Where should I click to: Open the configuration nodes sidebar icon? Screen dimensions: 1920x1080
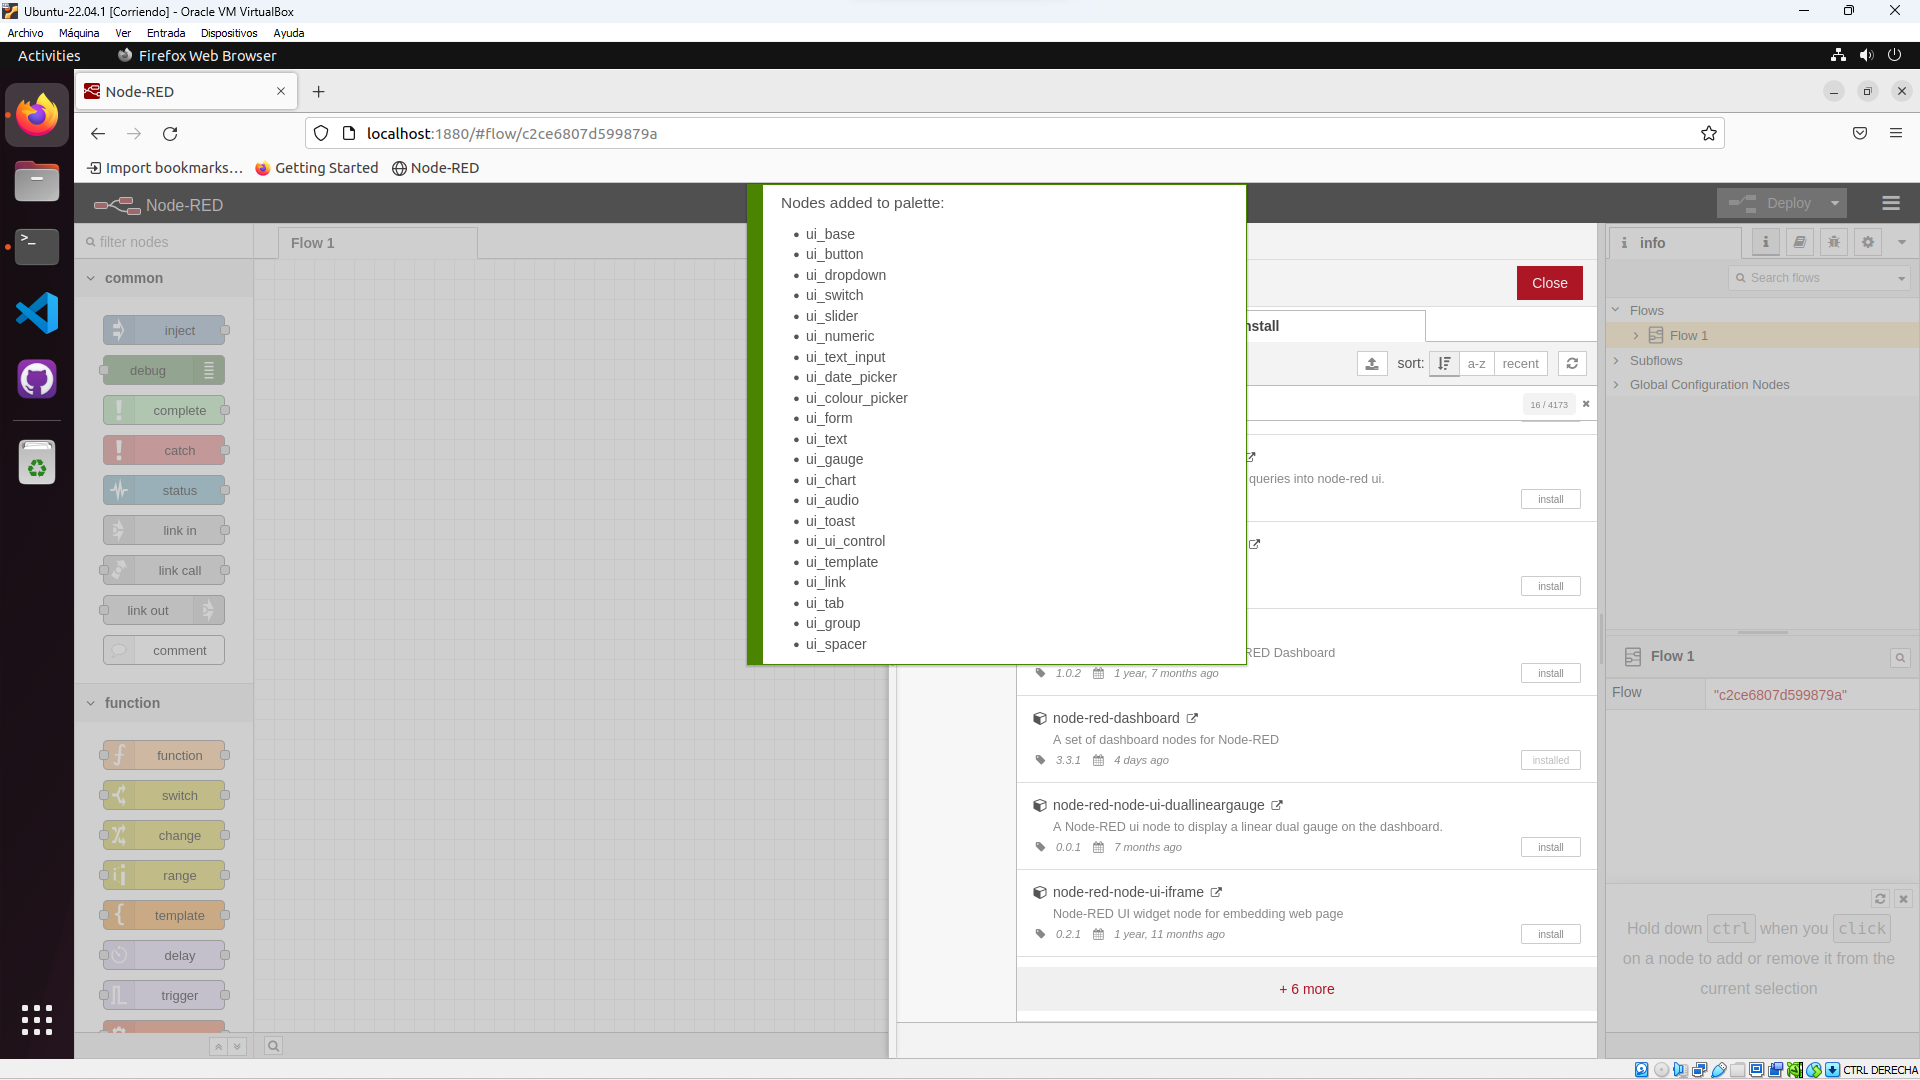1867,242
